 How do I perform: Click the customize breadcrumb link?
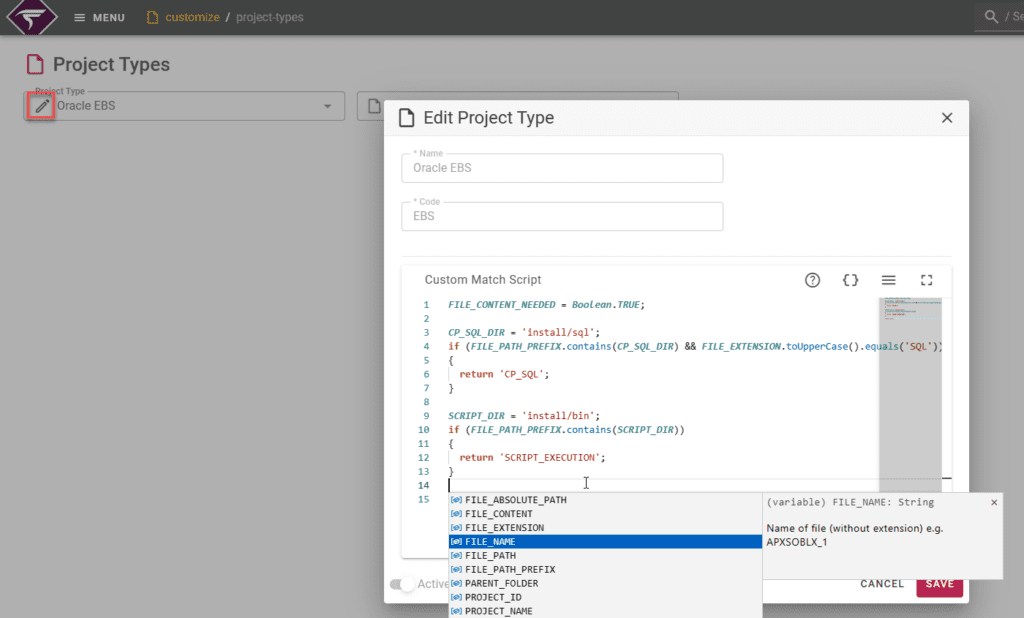click(192, 17)
